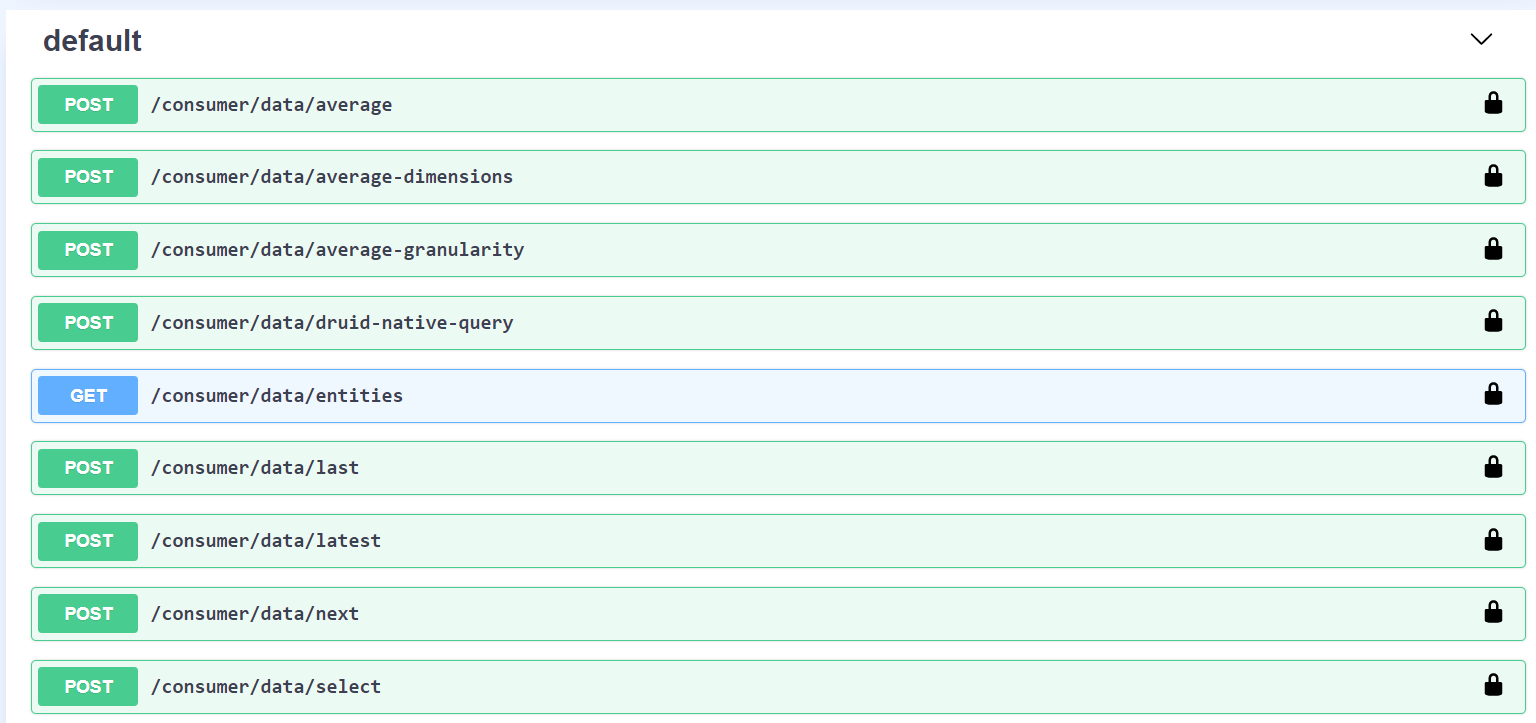Click the default section heading

point(92,41)
